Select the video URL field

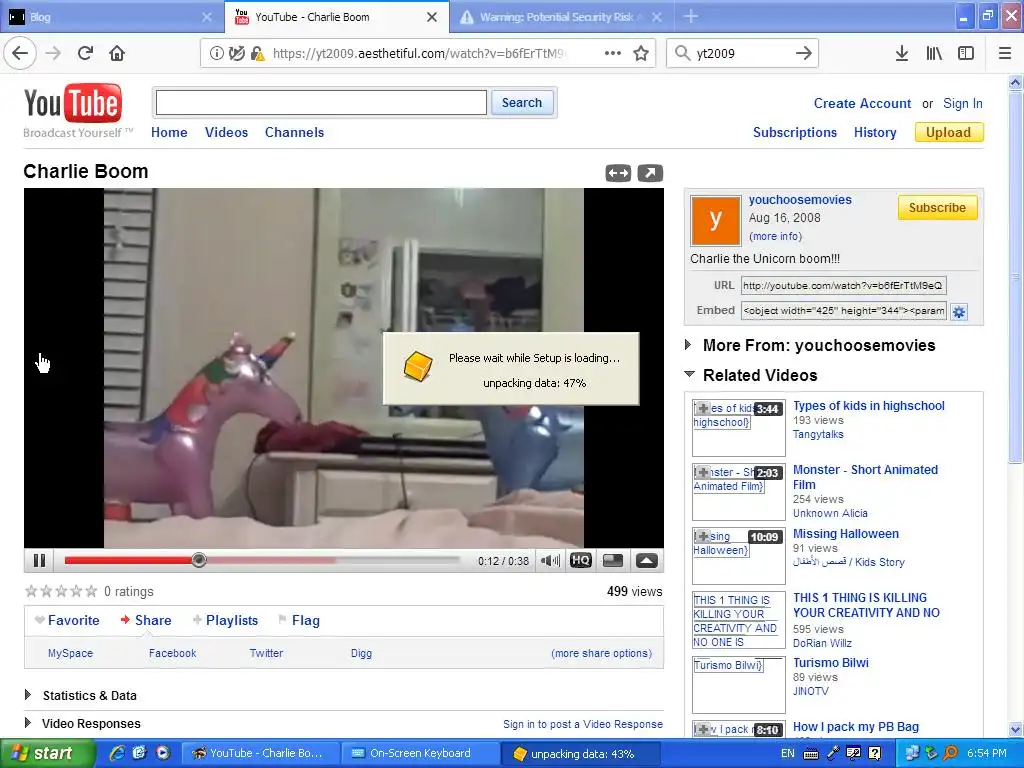(x=843, y=285)
